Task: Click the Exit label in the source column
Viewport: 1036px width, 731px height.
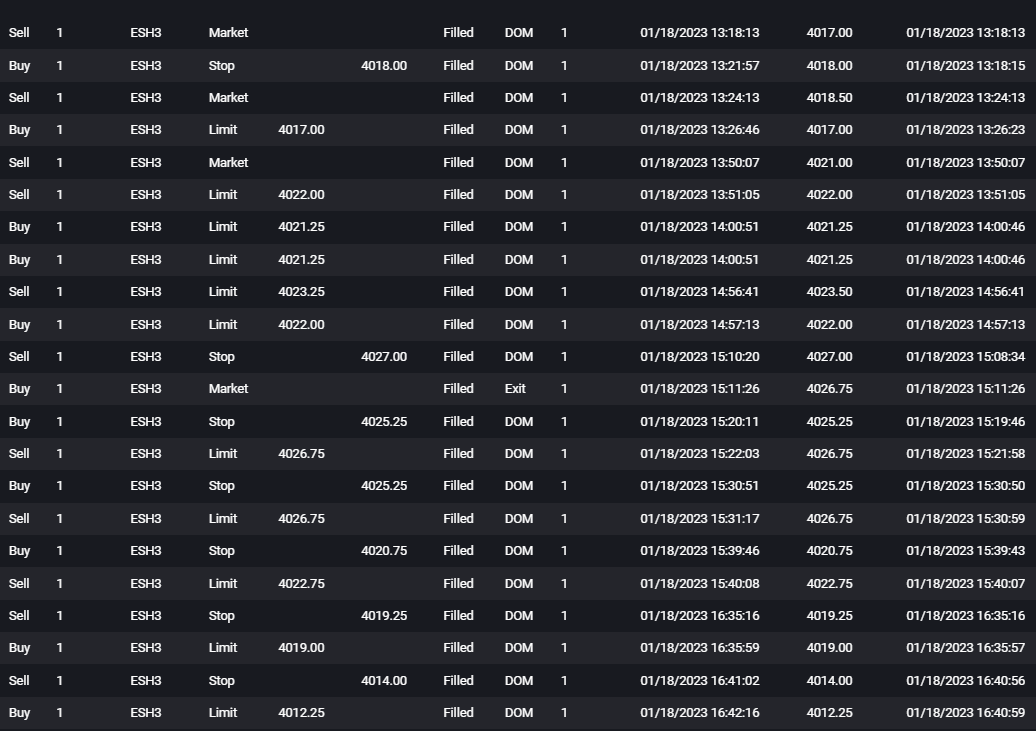Action: (x=515, y=389)
